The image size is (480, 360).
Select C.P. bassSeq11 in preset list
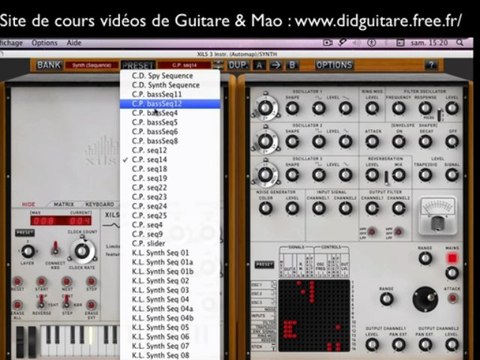(170, 94)
